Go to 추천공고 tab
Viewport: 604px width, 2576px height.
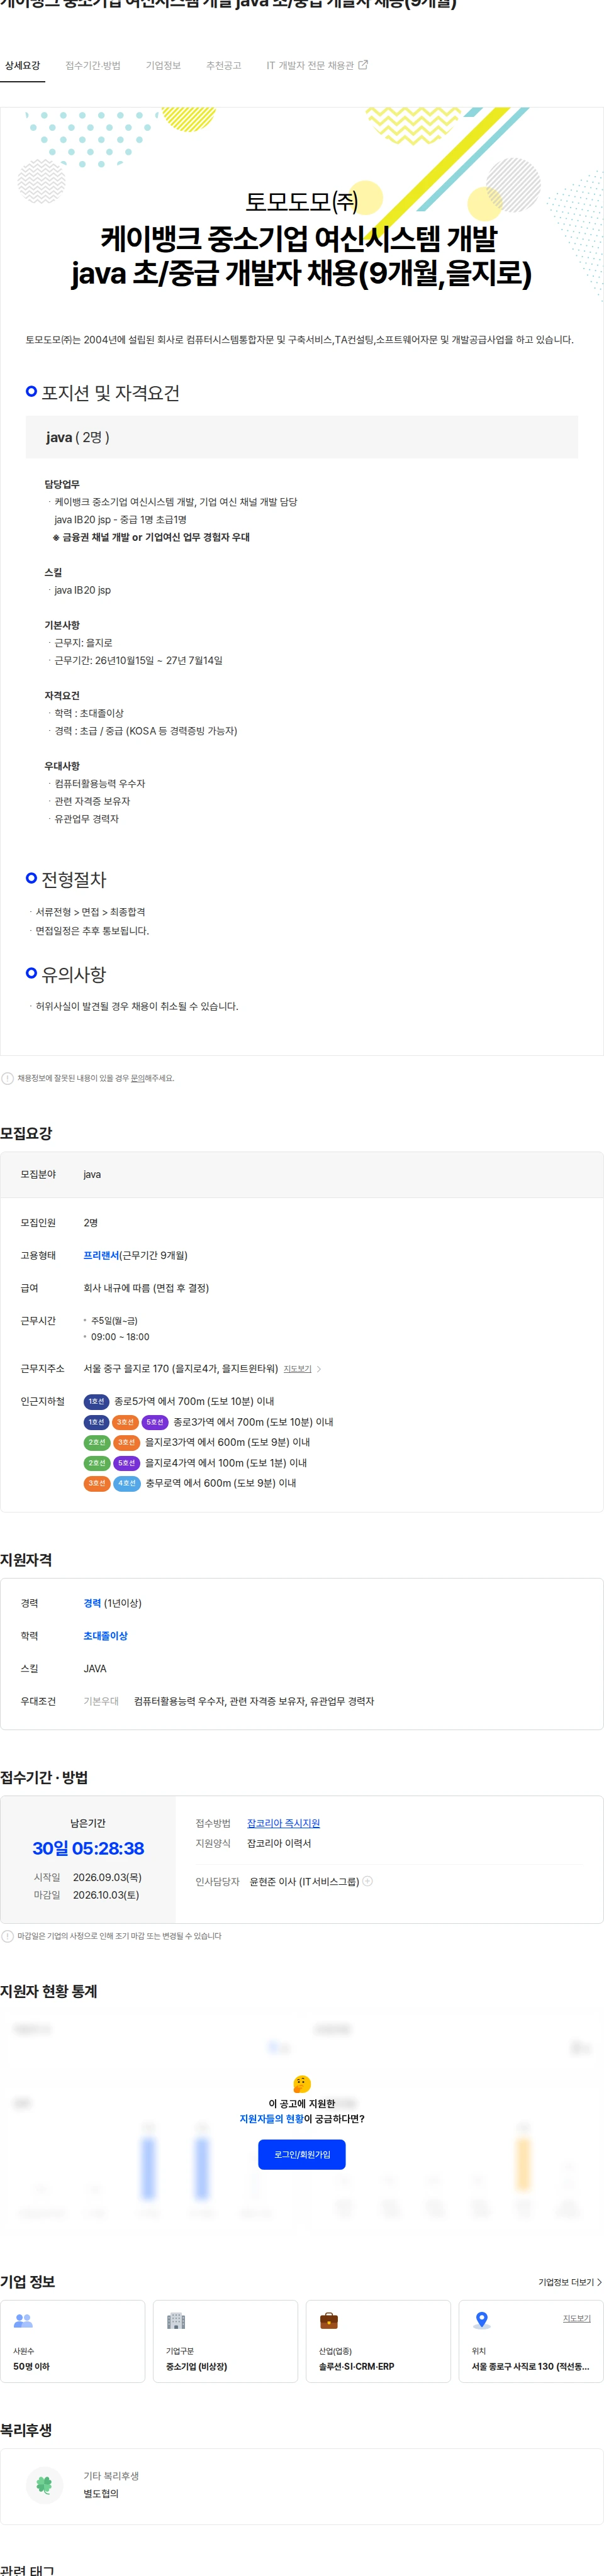tap(224, 66)
